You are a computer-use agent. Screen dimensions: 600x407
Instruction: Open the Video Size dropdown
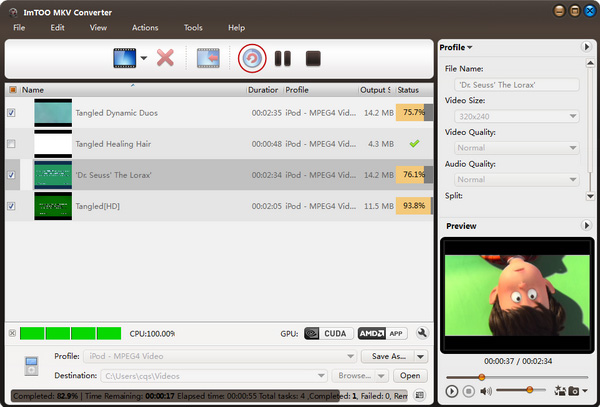tap(517, 116)
